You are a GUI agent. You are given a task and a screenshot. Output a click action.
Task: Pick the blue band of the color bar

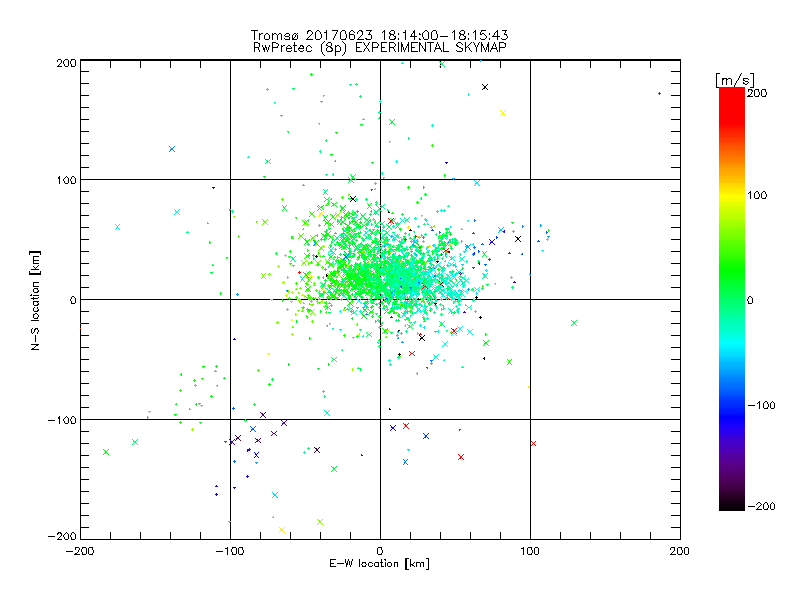tap(732, 416)
